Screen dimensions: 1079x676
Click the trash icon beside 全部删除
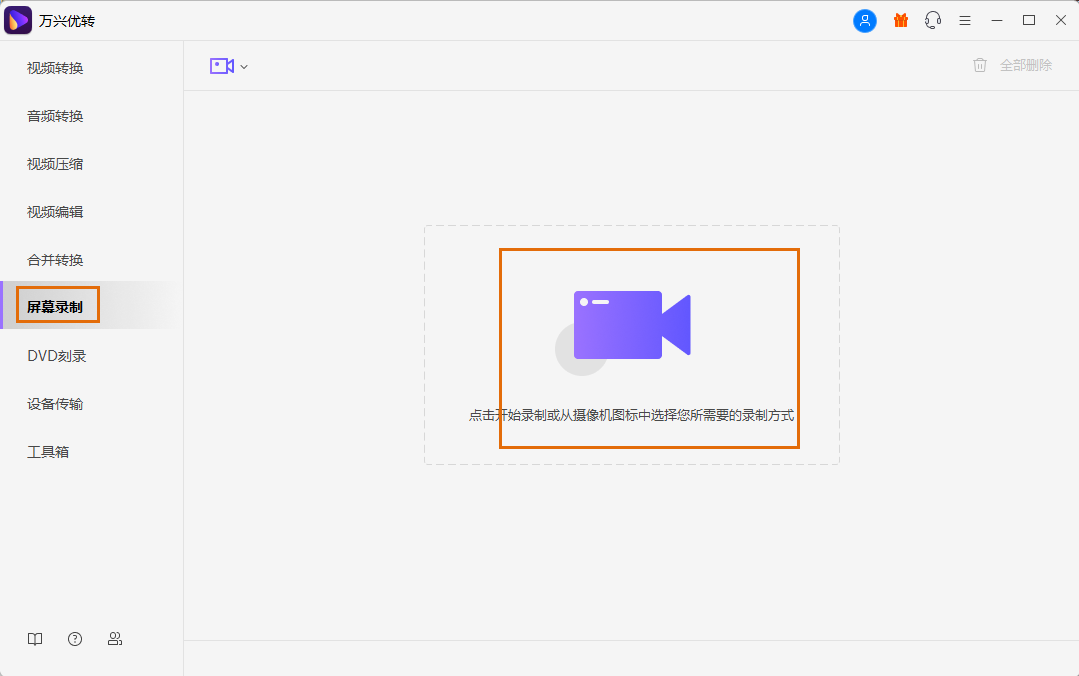point(979,64)
